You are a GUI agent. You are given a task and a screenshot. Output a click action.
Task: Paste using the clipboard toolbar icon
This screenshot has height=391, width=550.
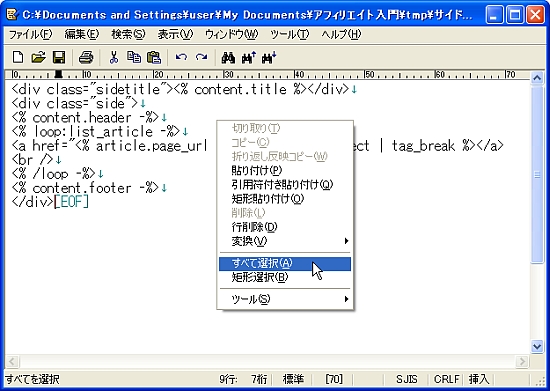[x=154, y=57]
